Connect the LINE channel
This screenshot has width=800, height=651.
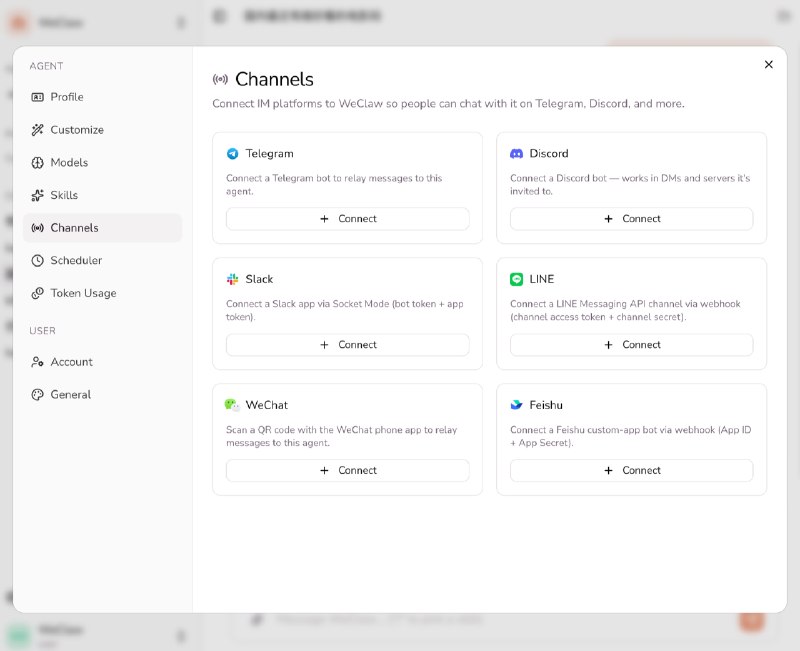click(x=631, y=344)
